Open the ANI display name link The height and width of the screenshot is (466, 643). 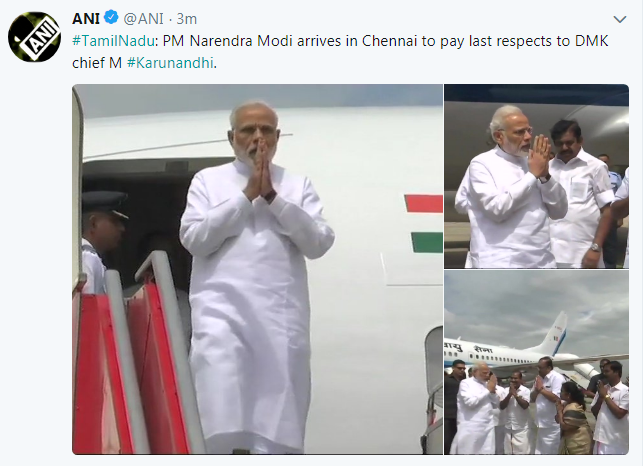pos(86,18)
